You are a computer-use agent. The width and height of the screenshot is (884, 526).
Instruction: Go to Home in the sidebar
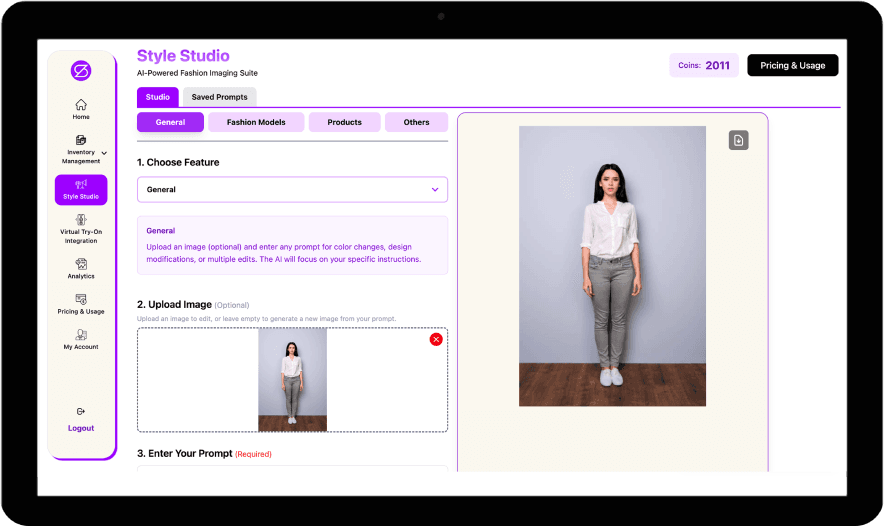click(x=81, y=109)
